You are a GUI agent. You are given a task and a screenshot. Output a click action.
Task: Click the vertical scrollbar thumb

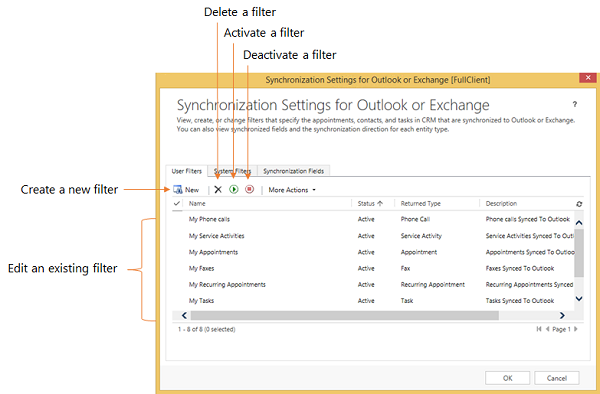tap(579, 253)
